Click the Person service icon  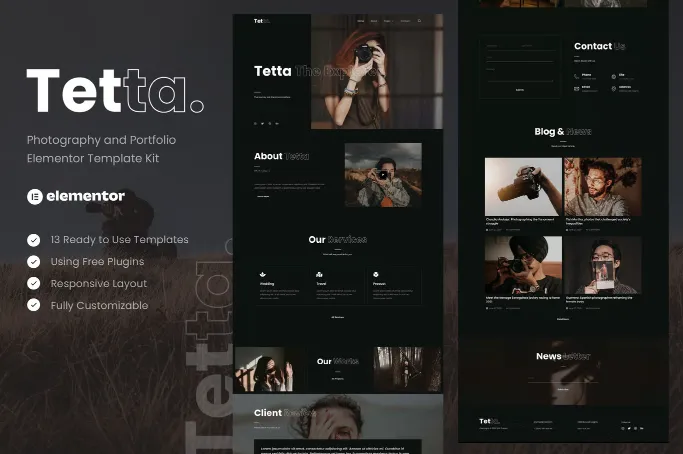coord(376,274)
